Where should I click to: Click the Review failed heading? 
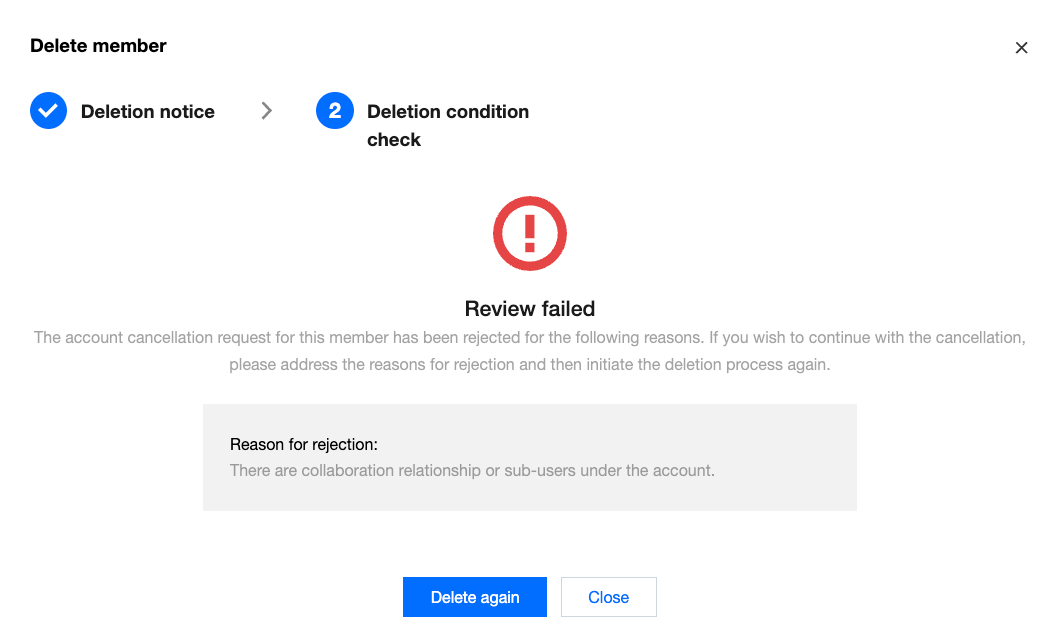[x=530, y=308]
